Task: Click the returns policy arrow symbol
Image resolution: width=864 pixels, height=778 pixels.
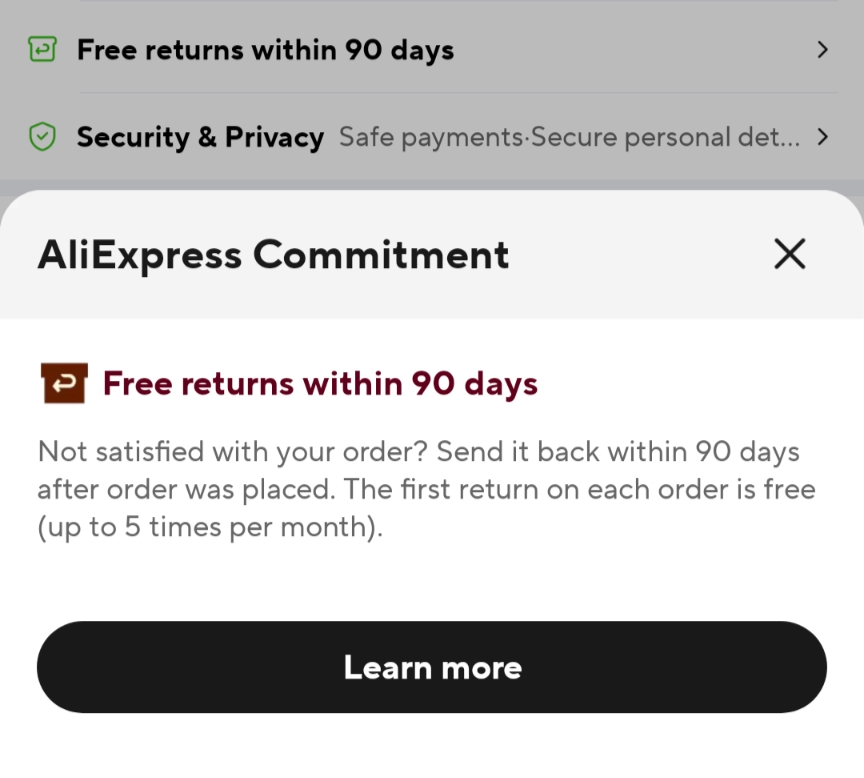Action: pos(822,49)
